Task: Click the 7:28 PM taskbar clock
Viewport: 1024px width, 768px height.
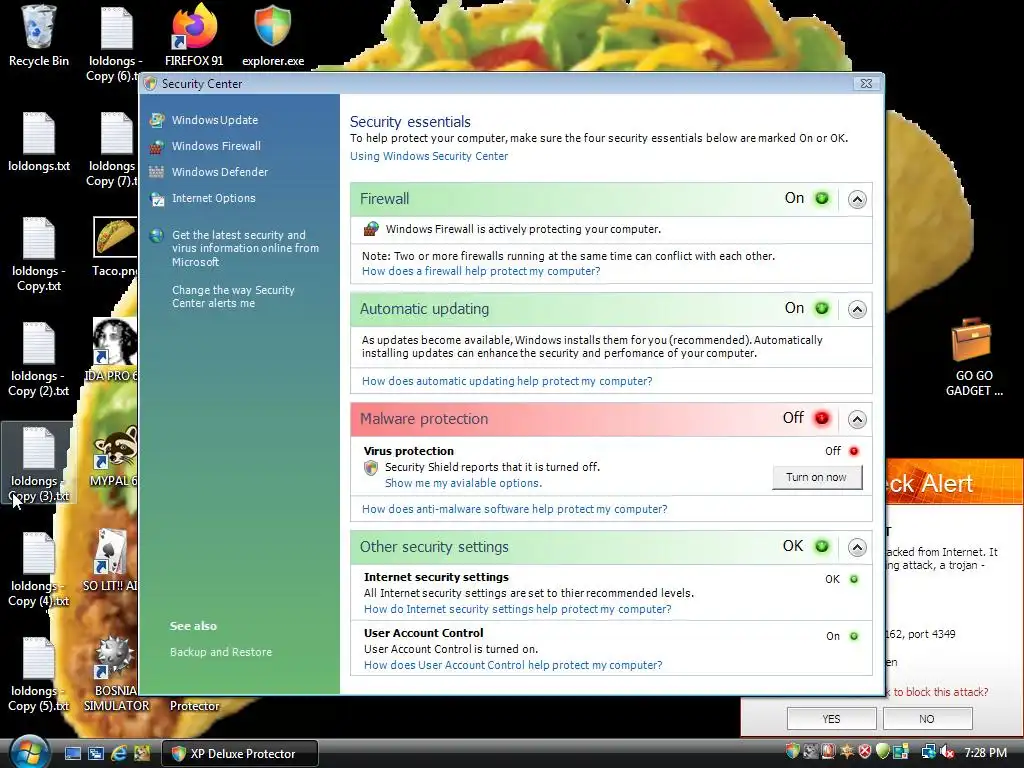Action: (x=985, y=753)
